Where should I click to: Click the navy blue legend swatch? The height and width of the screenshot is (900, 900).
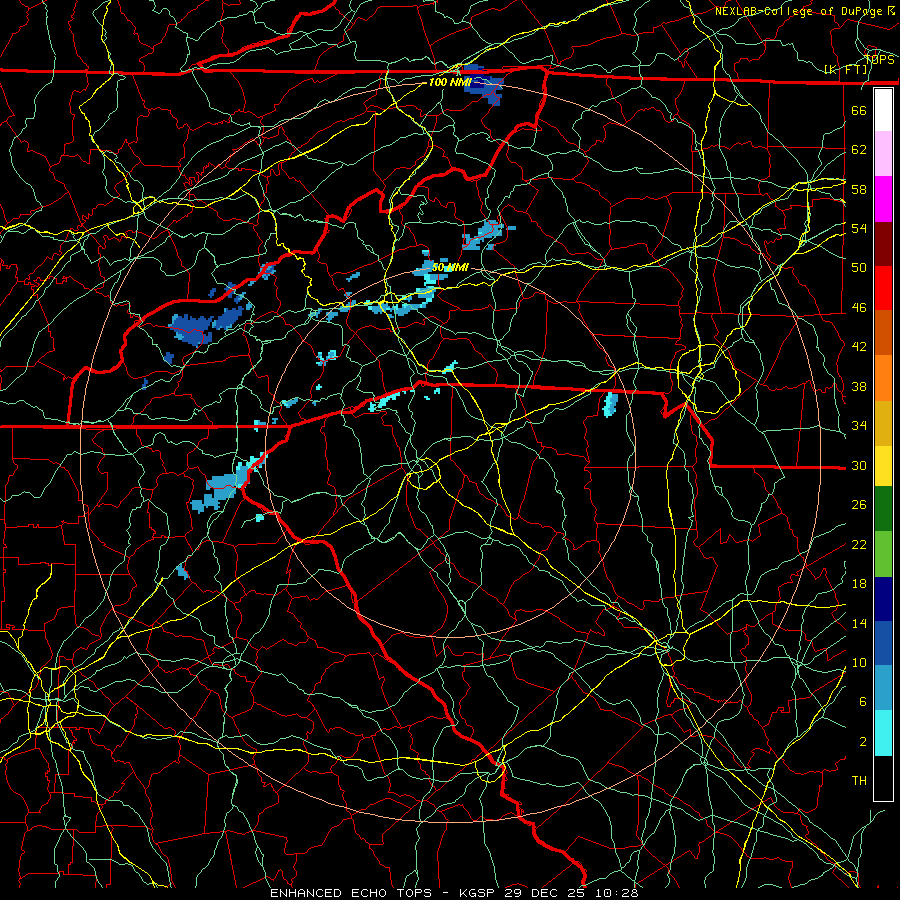click(x=883, y=599)
